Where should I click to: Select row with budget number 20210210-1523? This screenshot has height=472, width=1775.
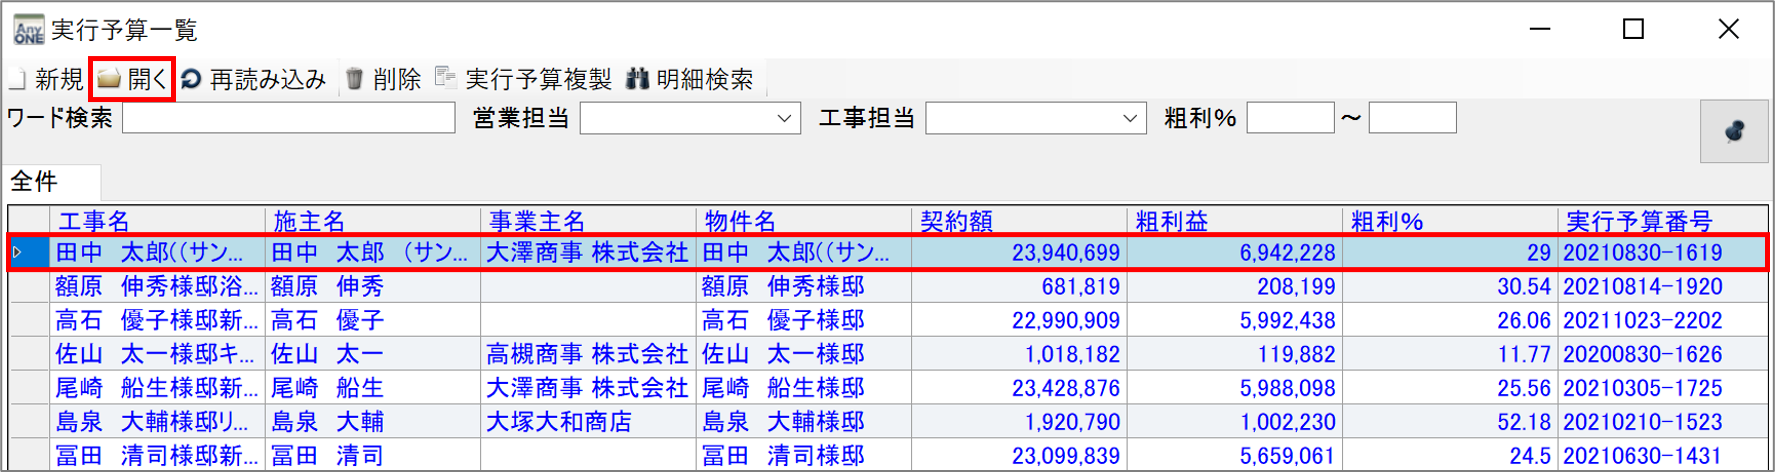pyautogui.click(x=1642, y=422)
